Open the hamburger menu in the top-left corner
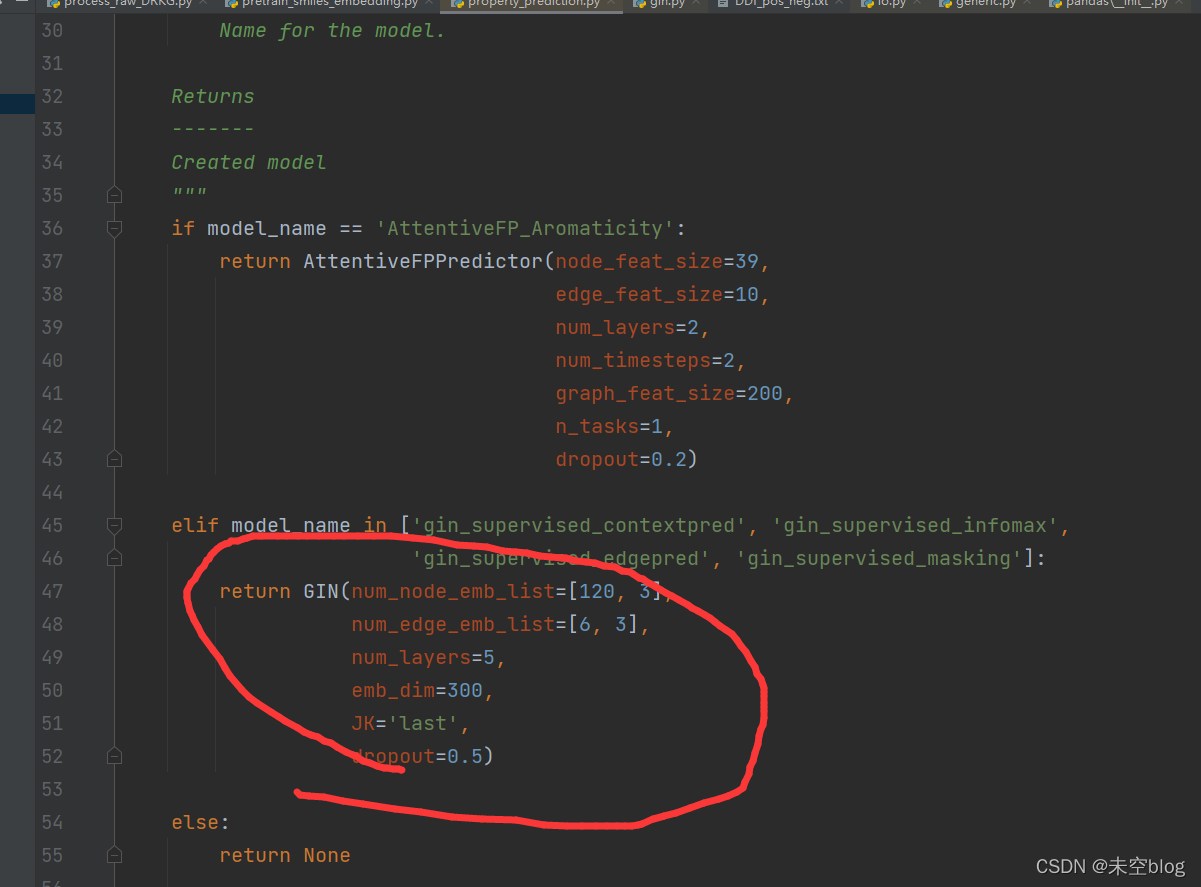This screenshot has height=887, width=1201. tap(20, 2)
